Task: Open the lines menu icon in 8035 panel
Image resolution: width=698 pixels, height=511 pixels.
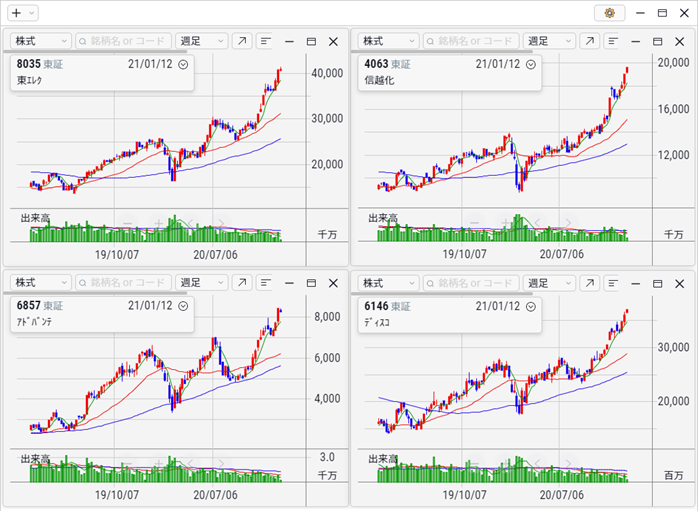Action: 266,41
